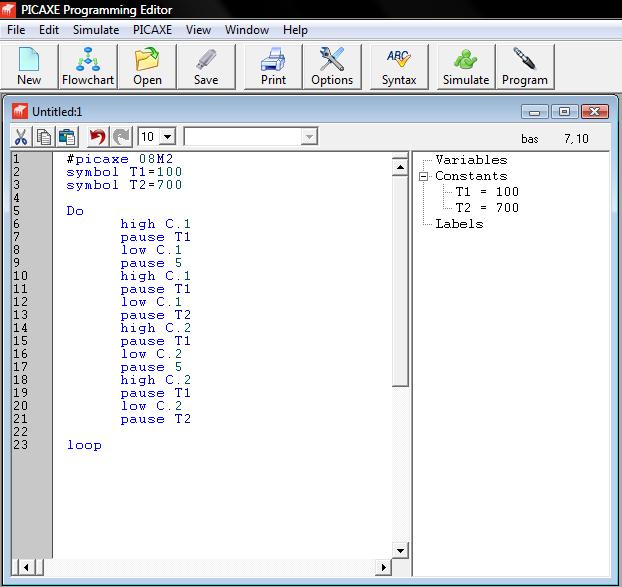Open the font size dropdown
This screenshot has width=622, height=587.
tap(166, 137)
